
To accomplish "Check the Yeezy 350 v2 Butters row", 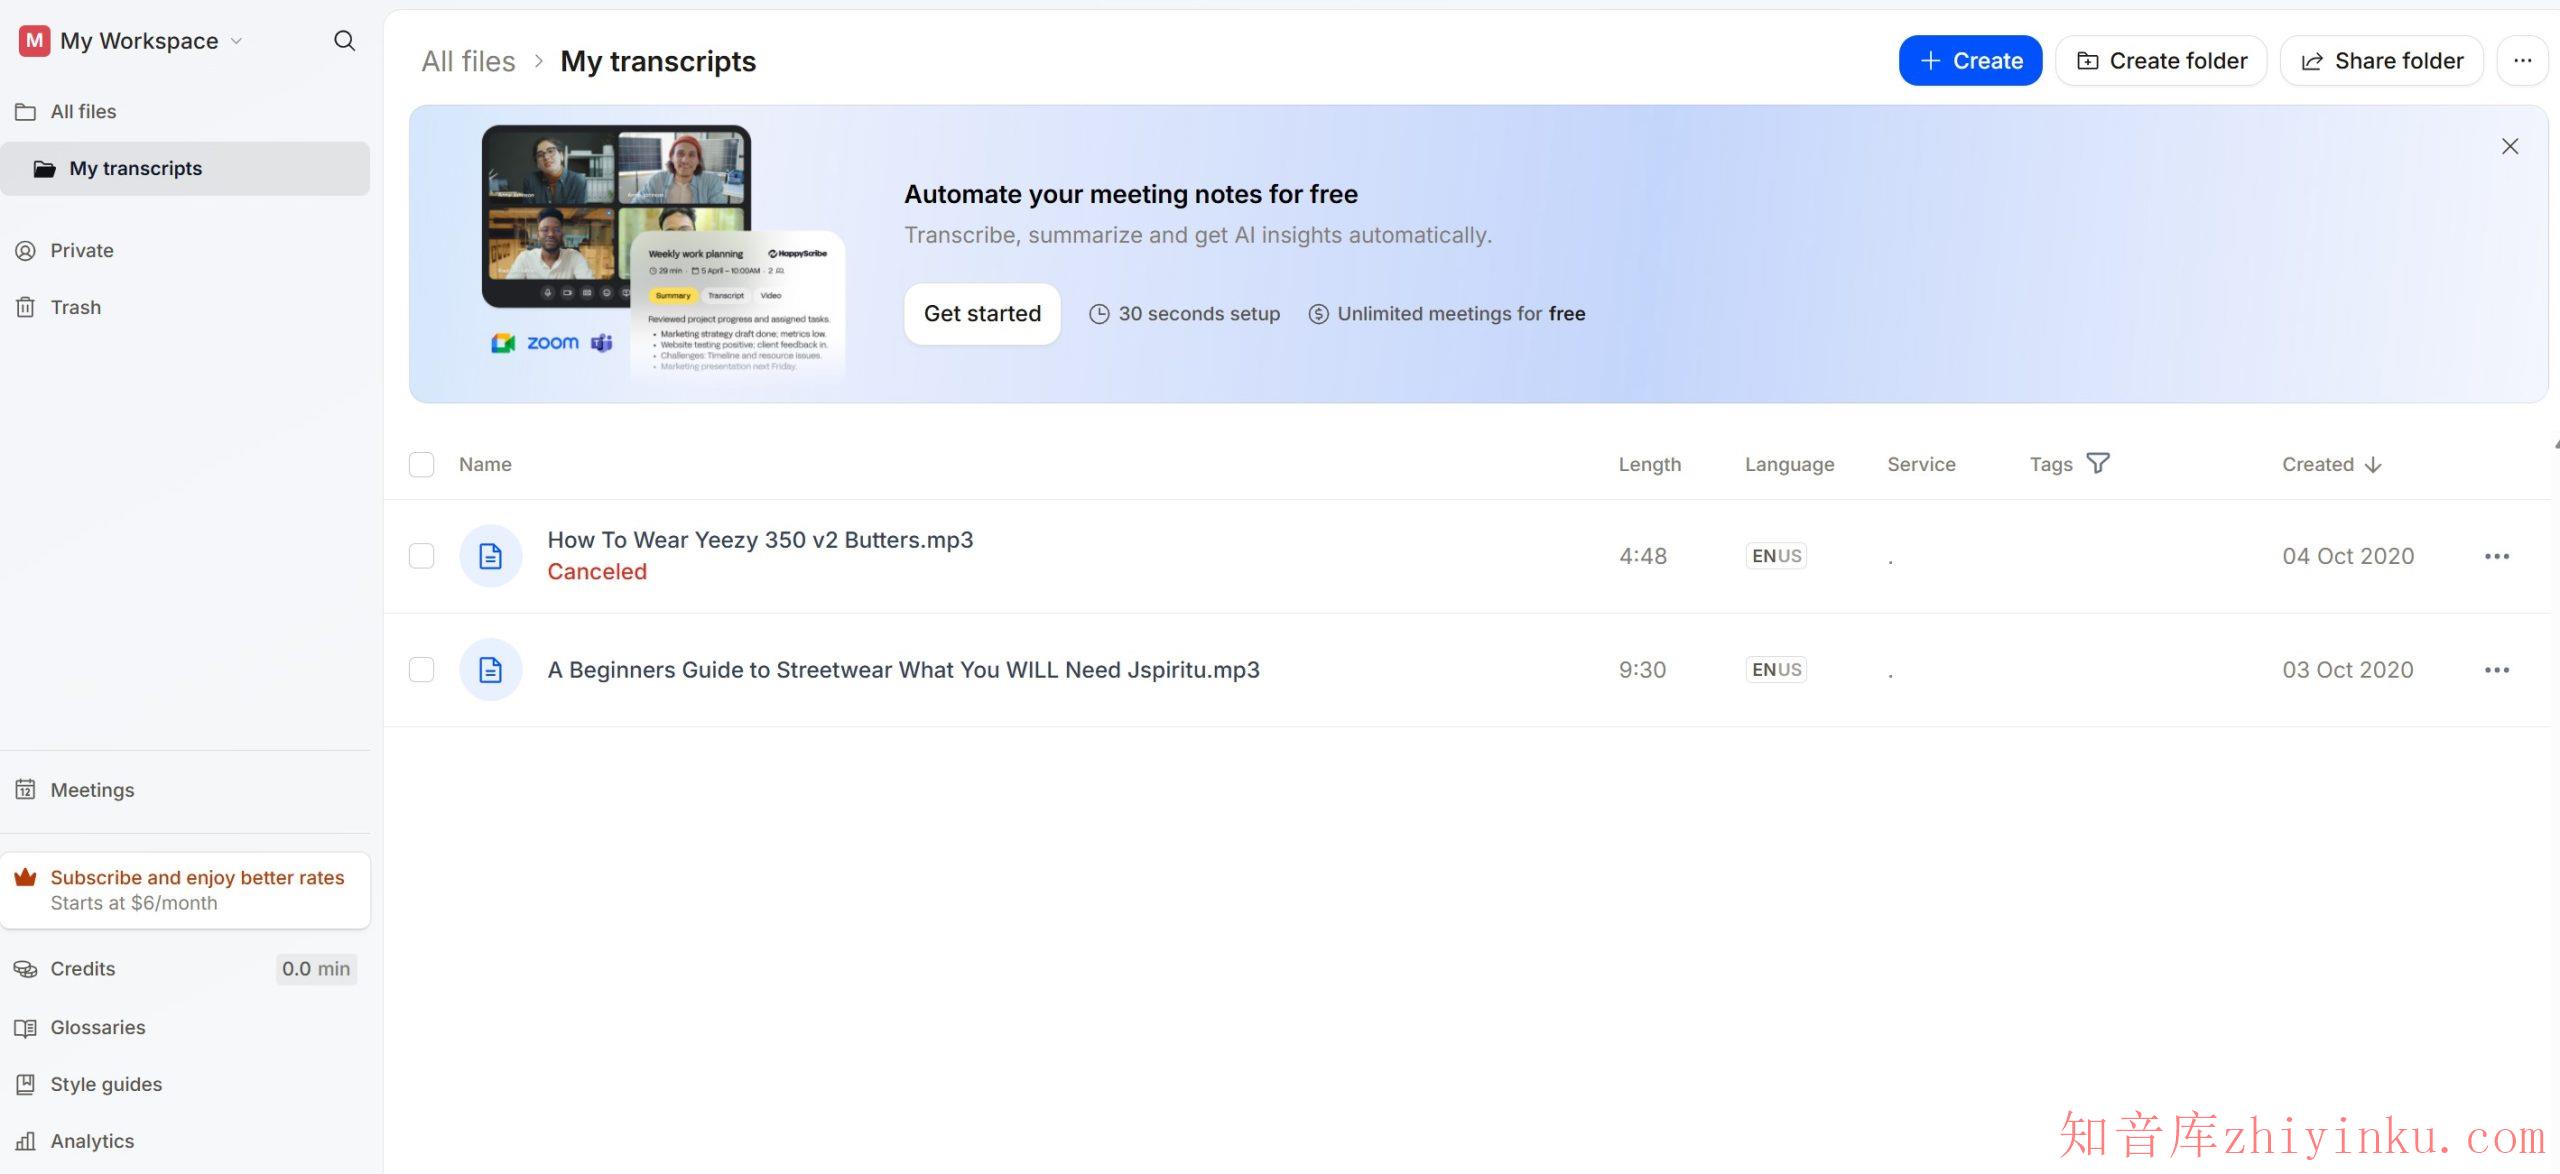I will (422, 556).
